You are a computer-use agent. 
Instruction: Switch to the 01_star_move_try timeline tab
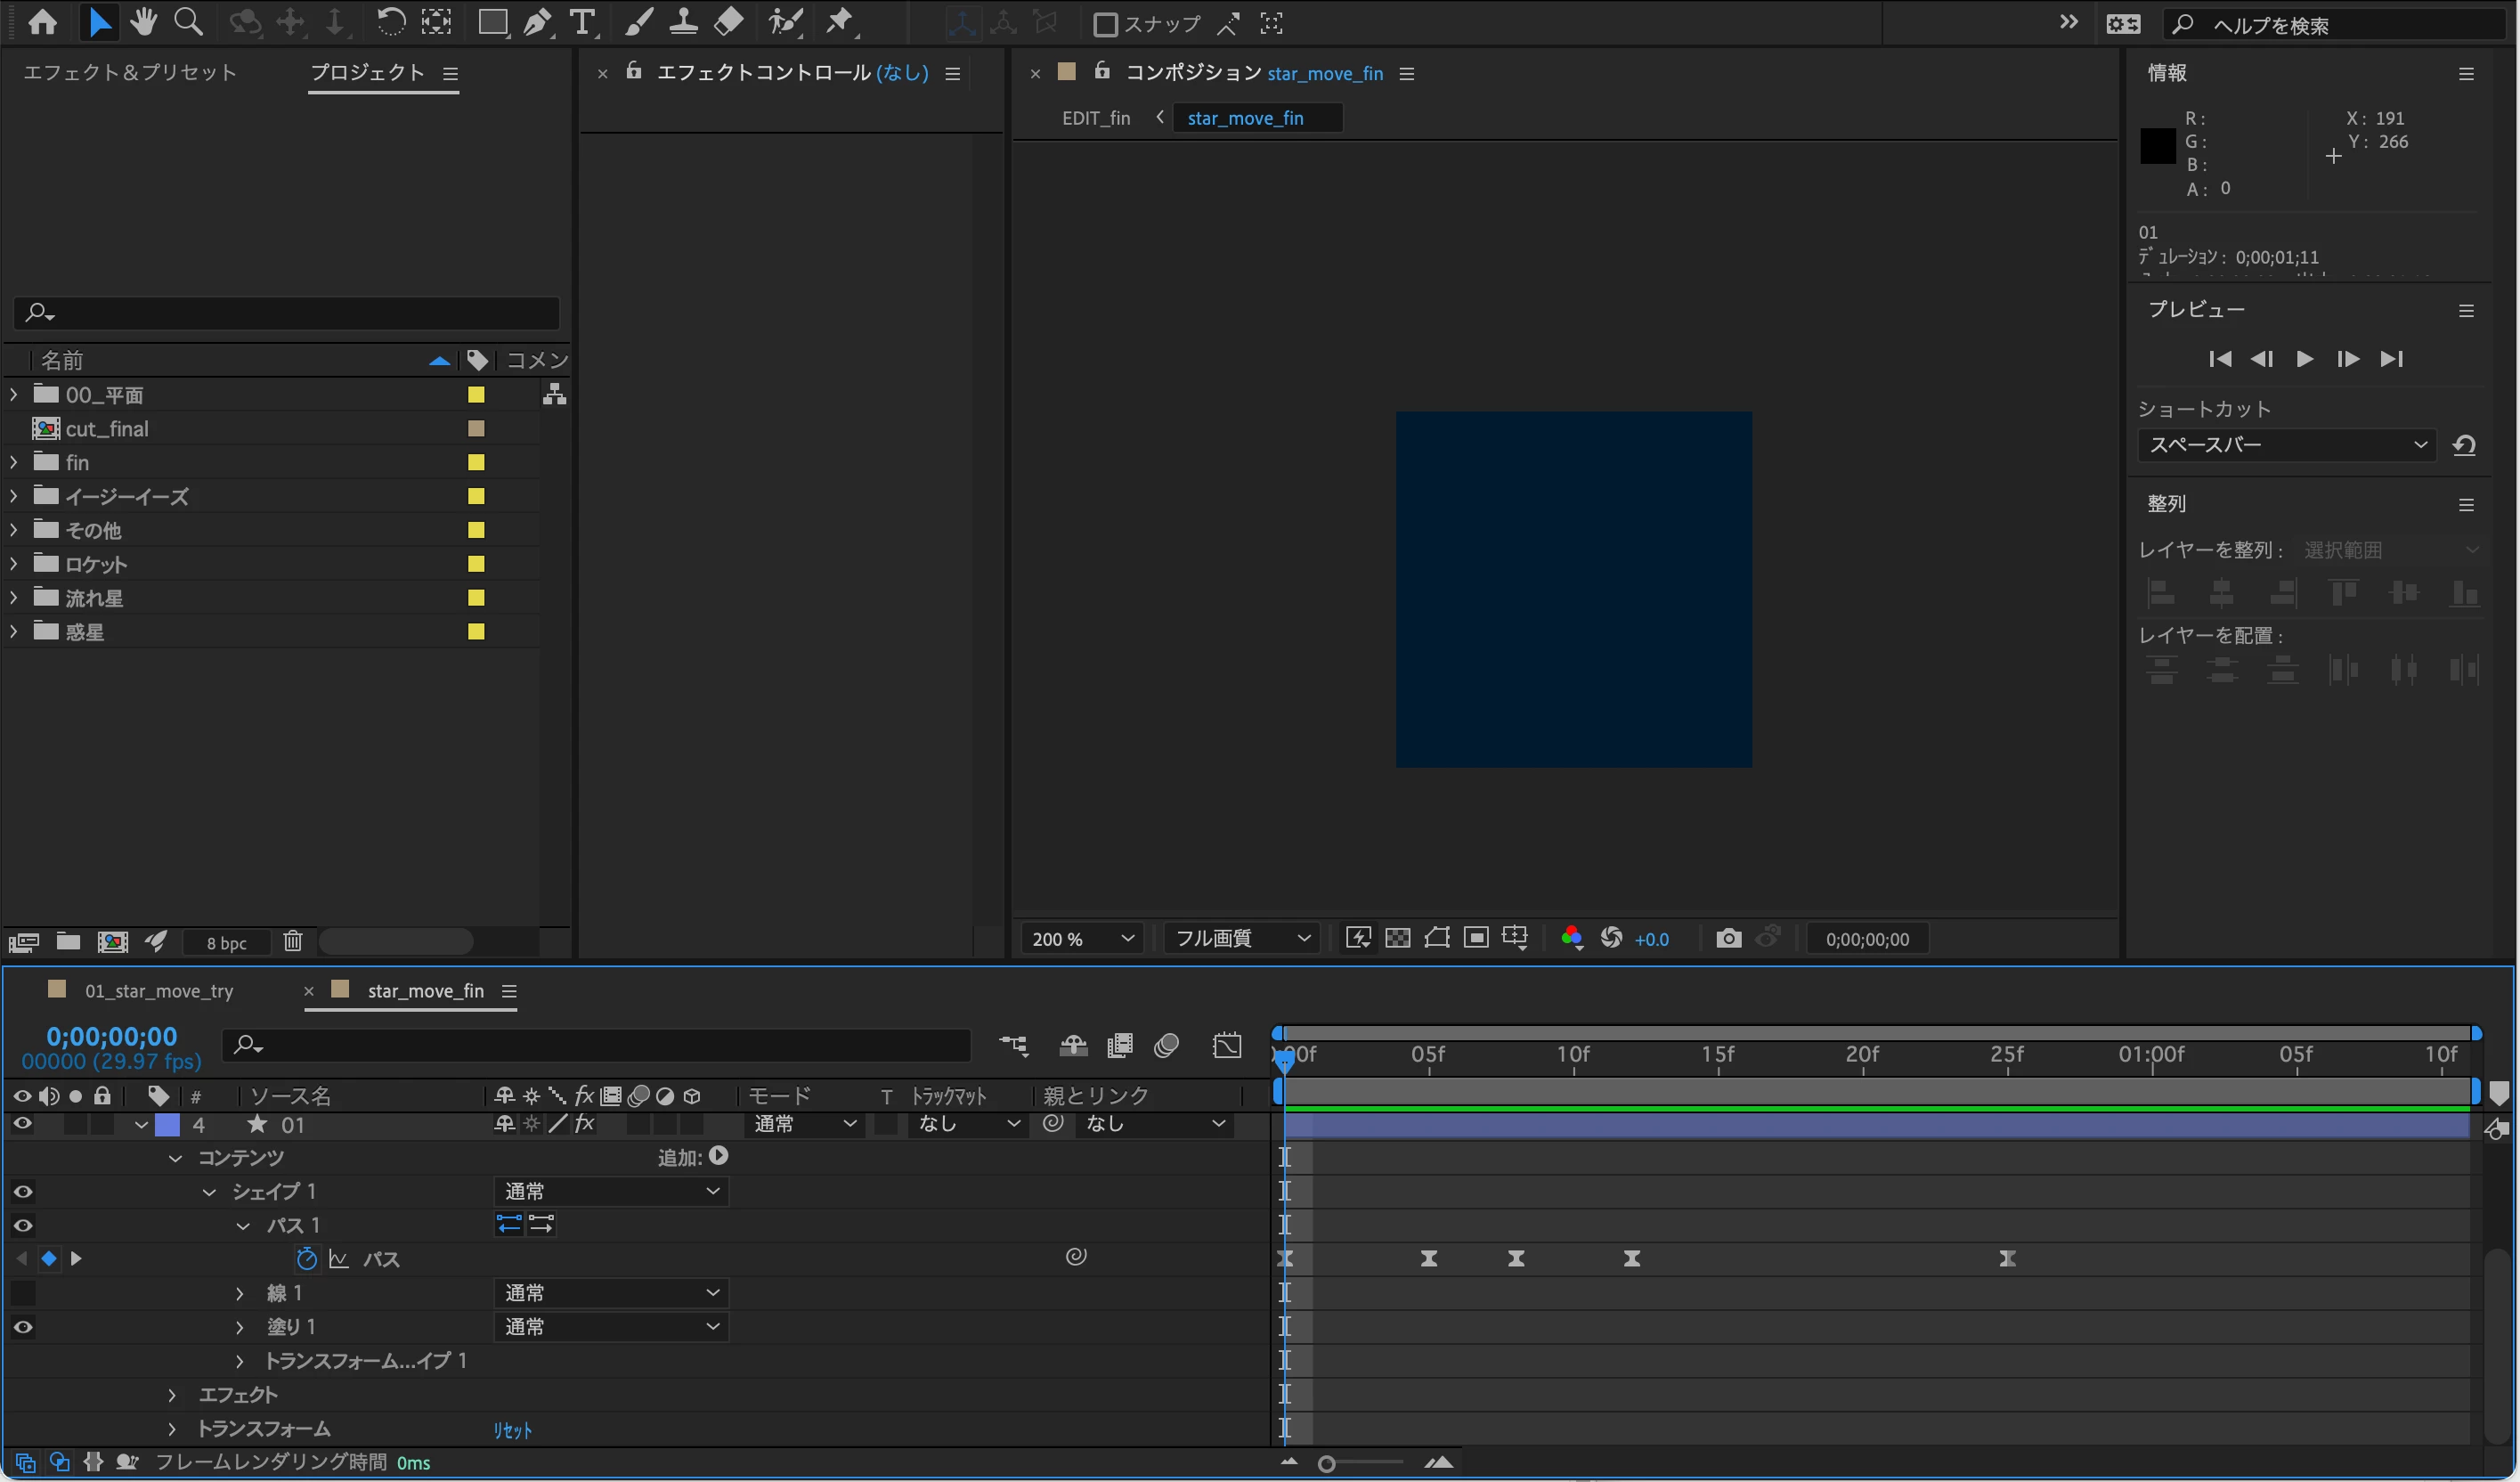click(x=158, y=991)
